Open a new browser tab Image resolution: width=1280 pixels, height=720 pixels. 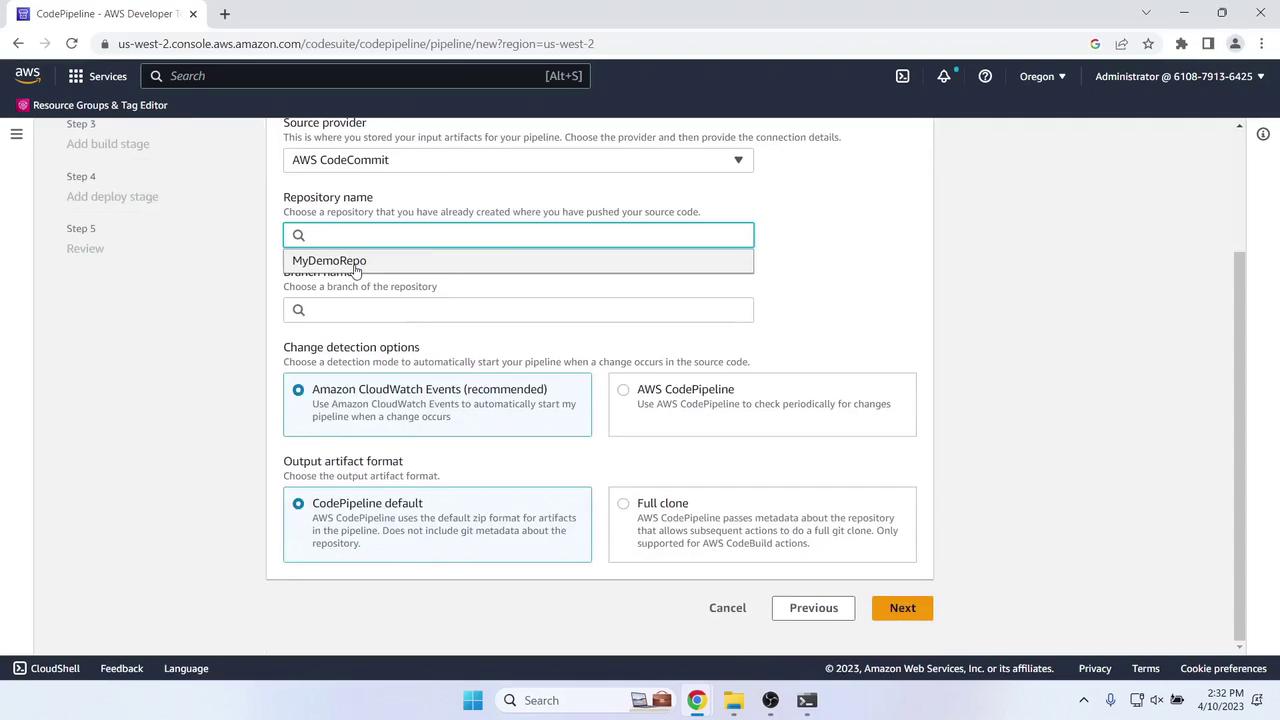click(225, 14)
